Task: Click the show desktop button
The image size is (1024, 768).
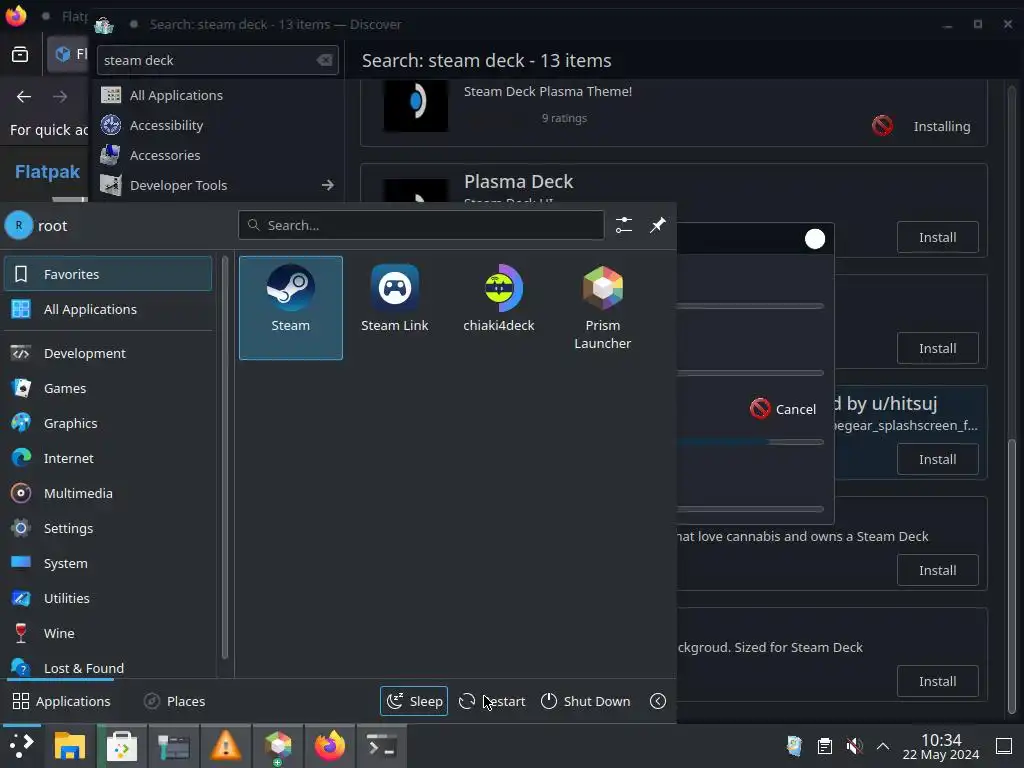Action: pyautogui.click(x=1004, y=746)
